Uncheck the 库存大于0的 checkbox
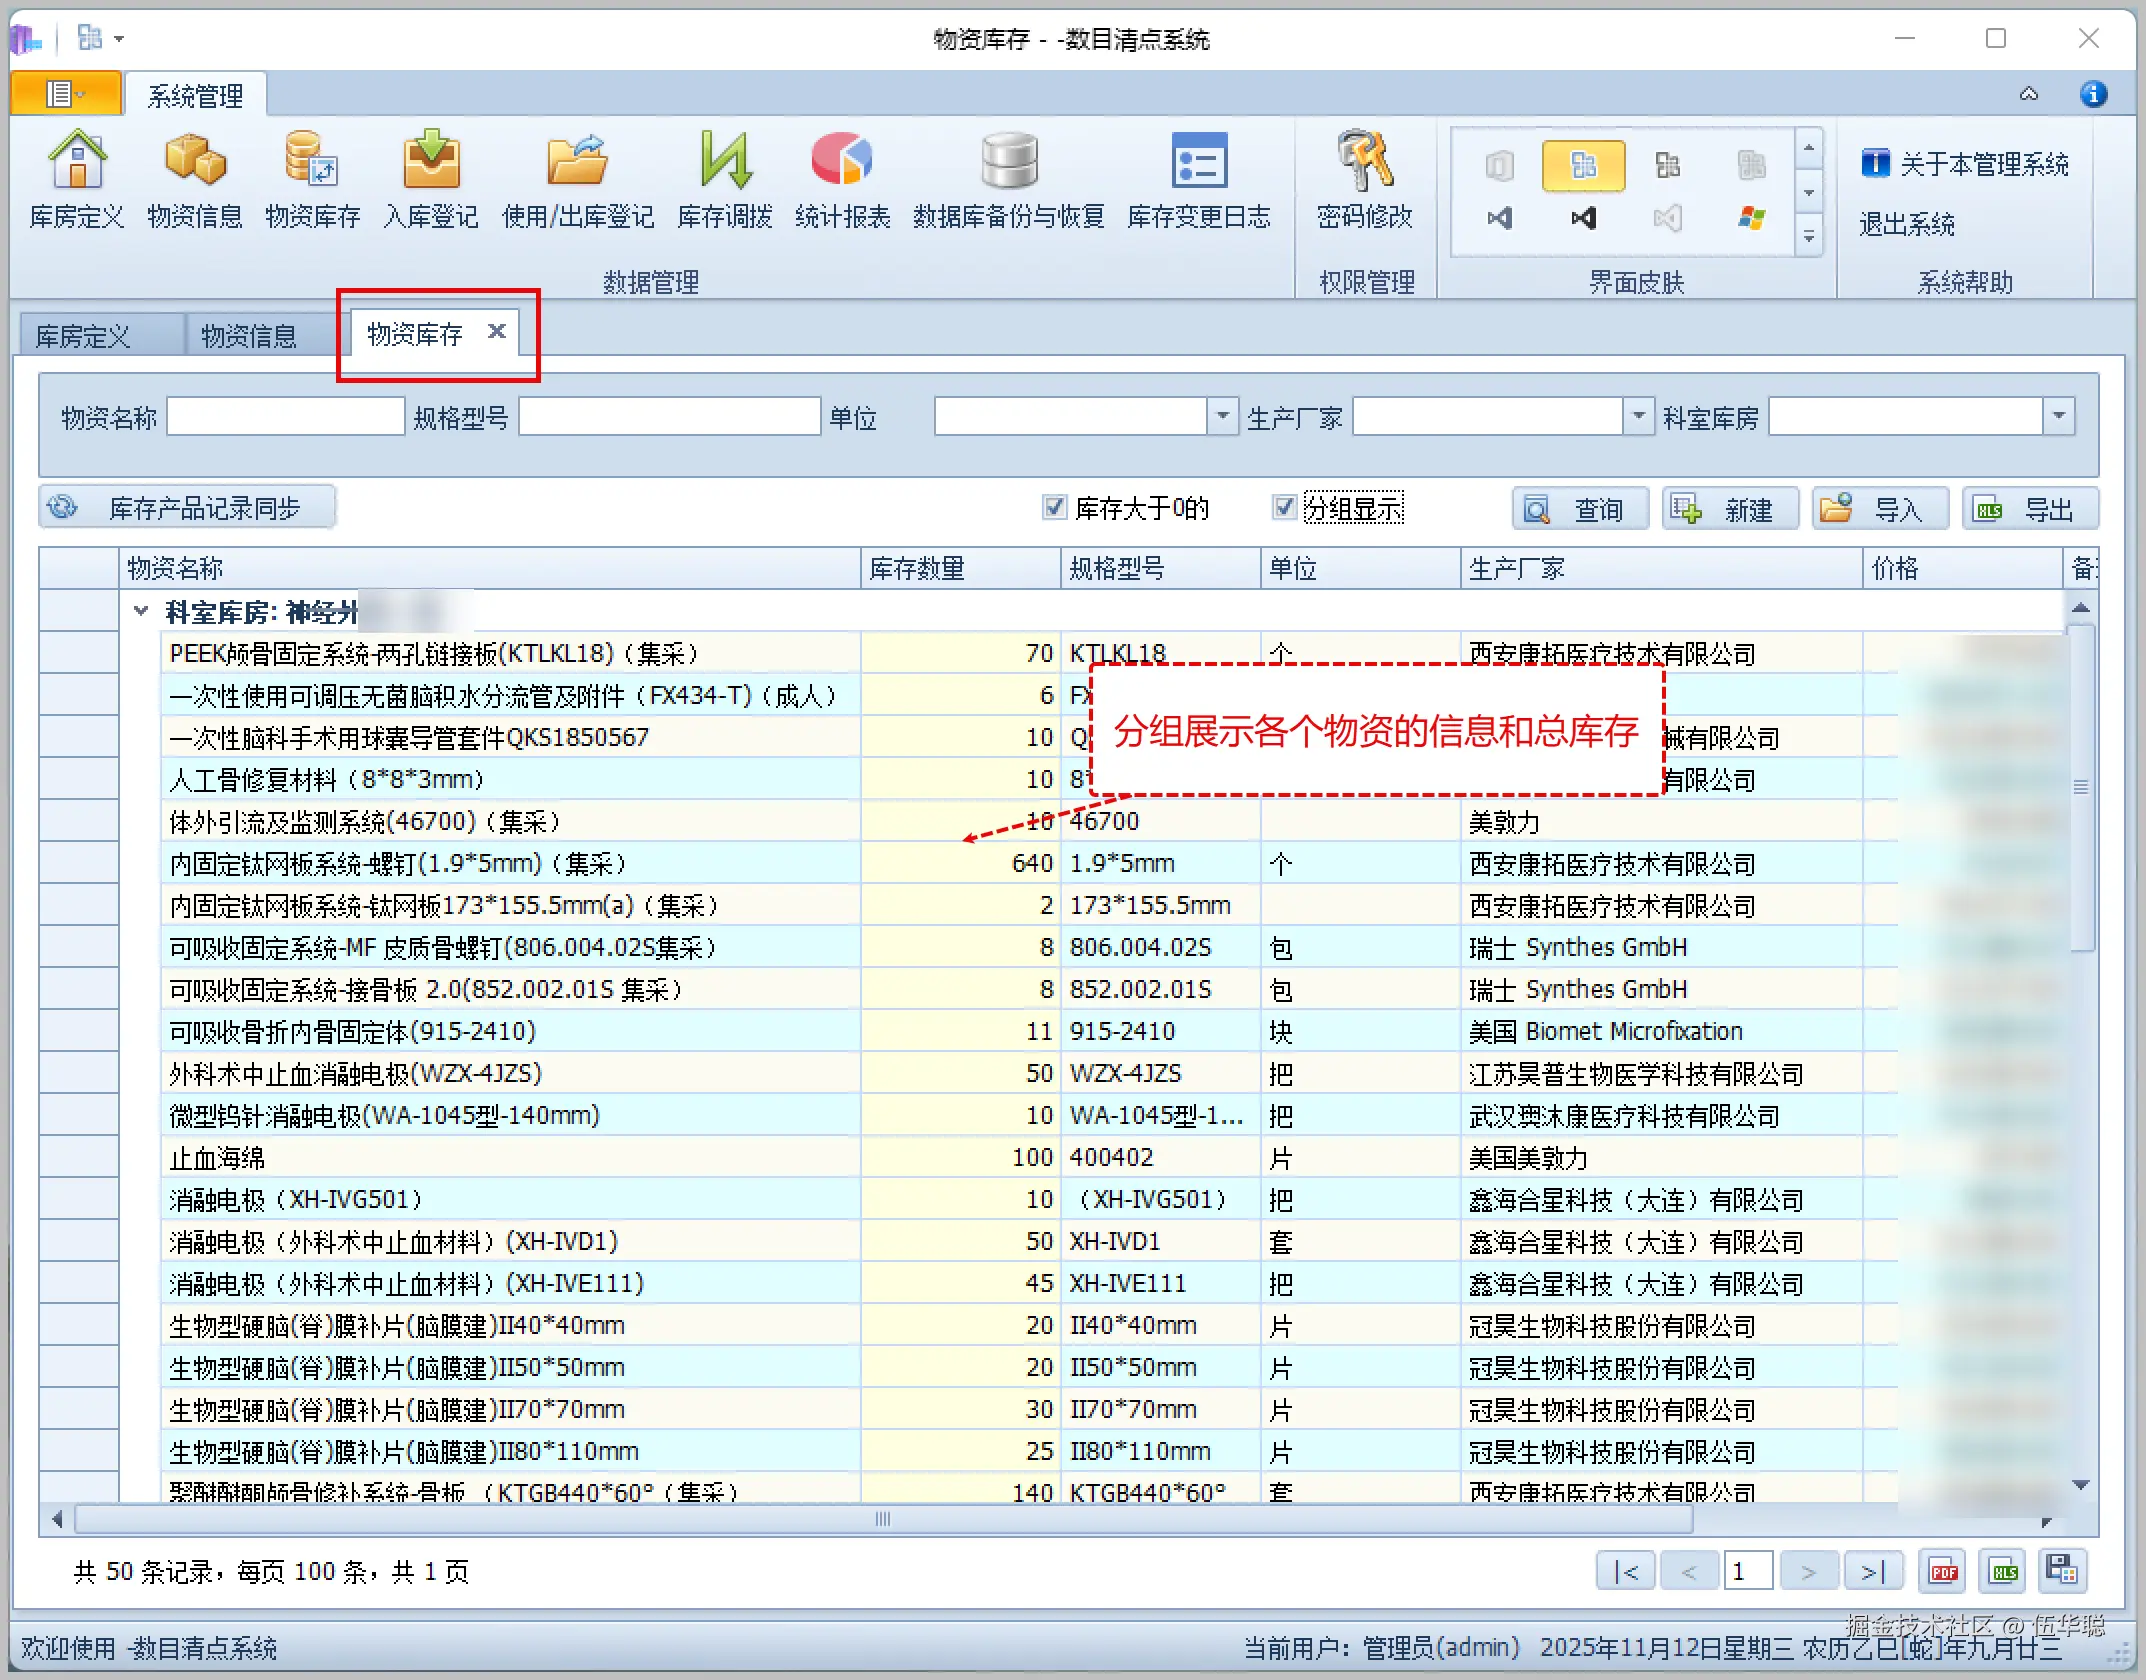The width and height of the screenshot is (2146, 1680). click(1054, 507)
